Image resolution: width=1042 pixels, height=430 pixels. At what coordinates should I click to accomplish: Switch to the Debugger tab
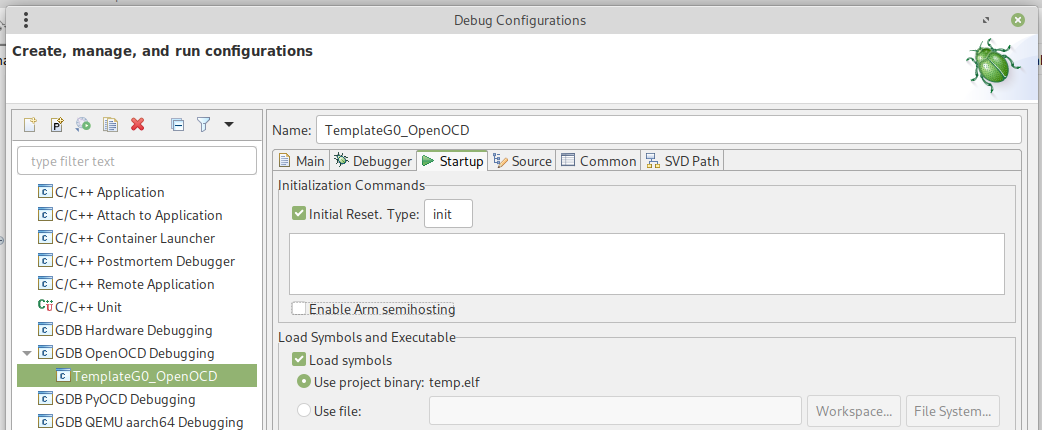[373, 161]
